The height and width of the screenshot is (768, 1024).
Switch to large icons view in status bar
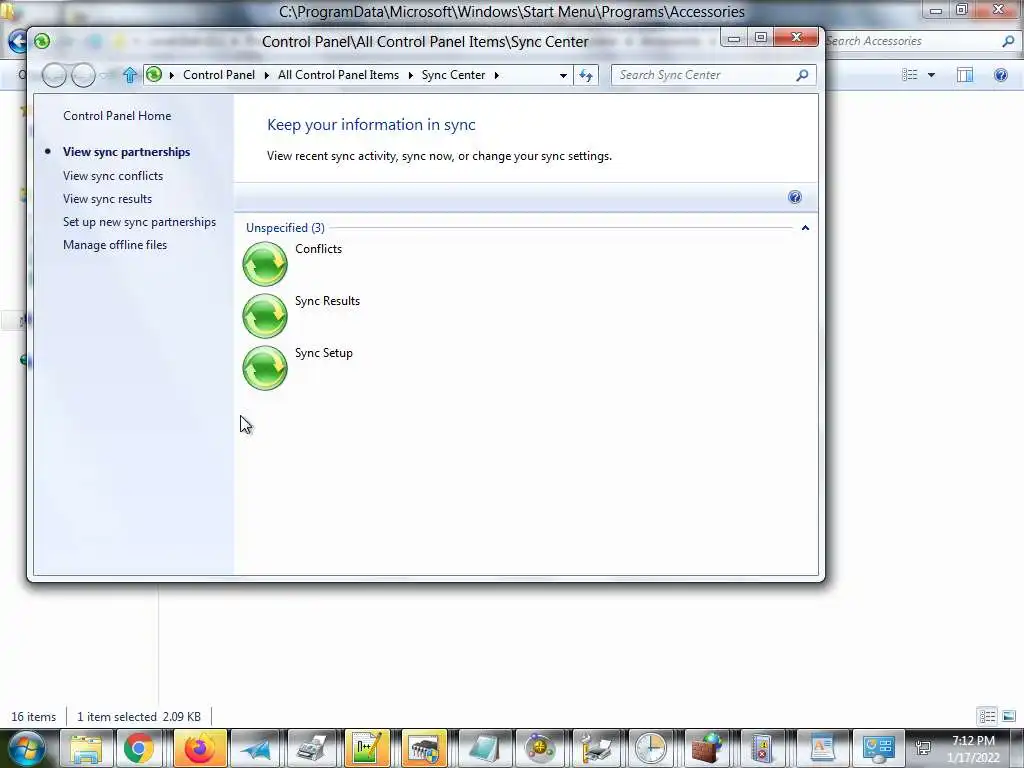(x=1008, y=716)
